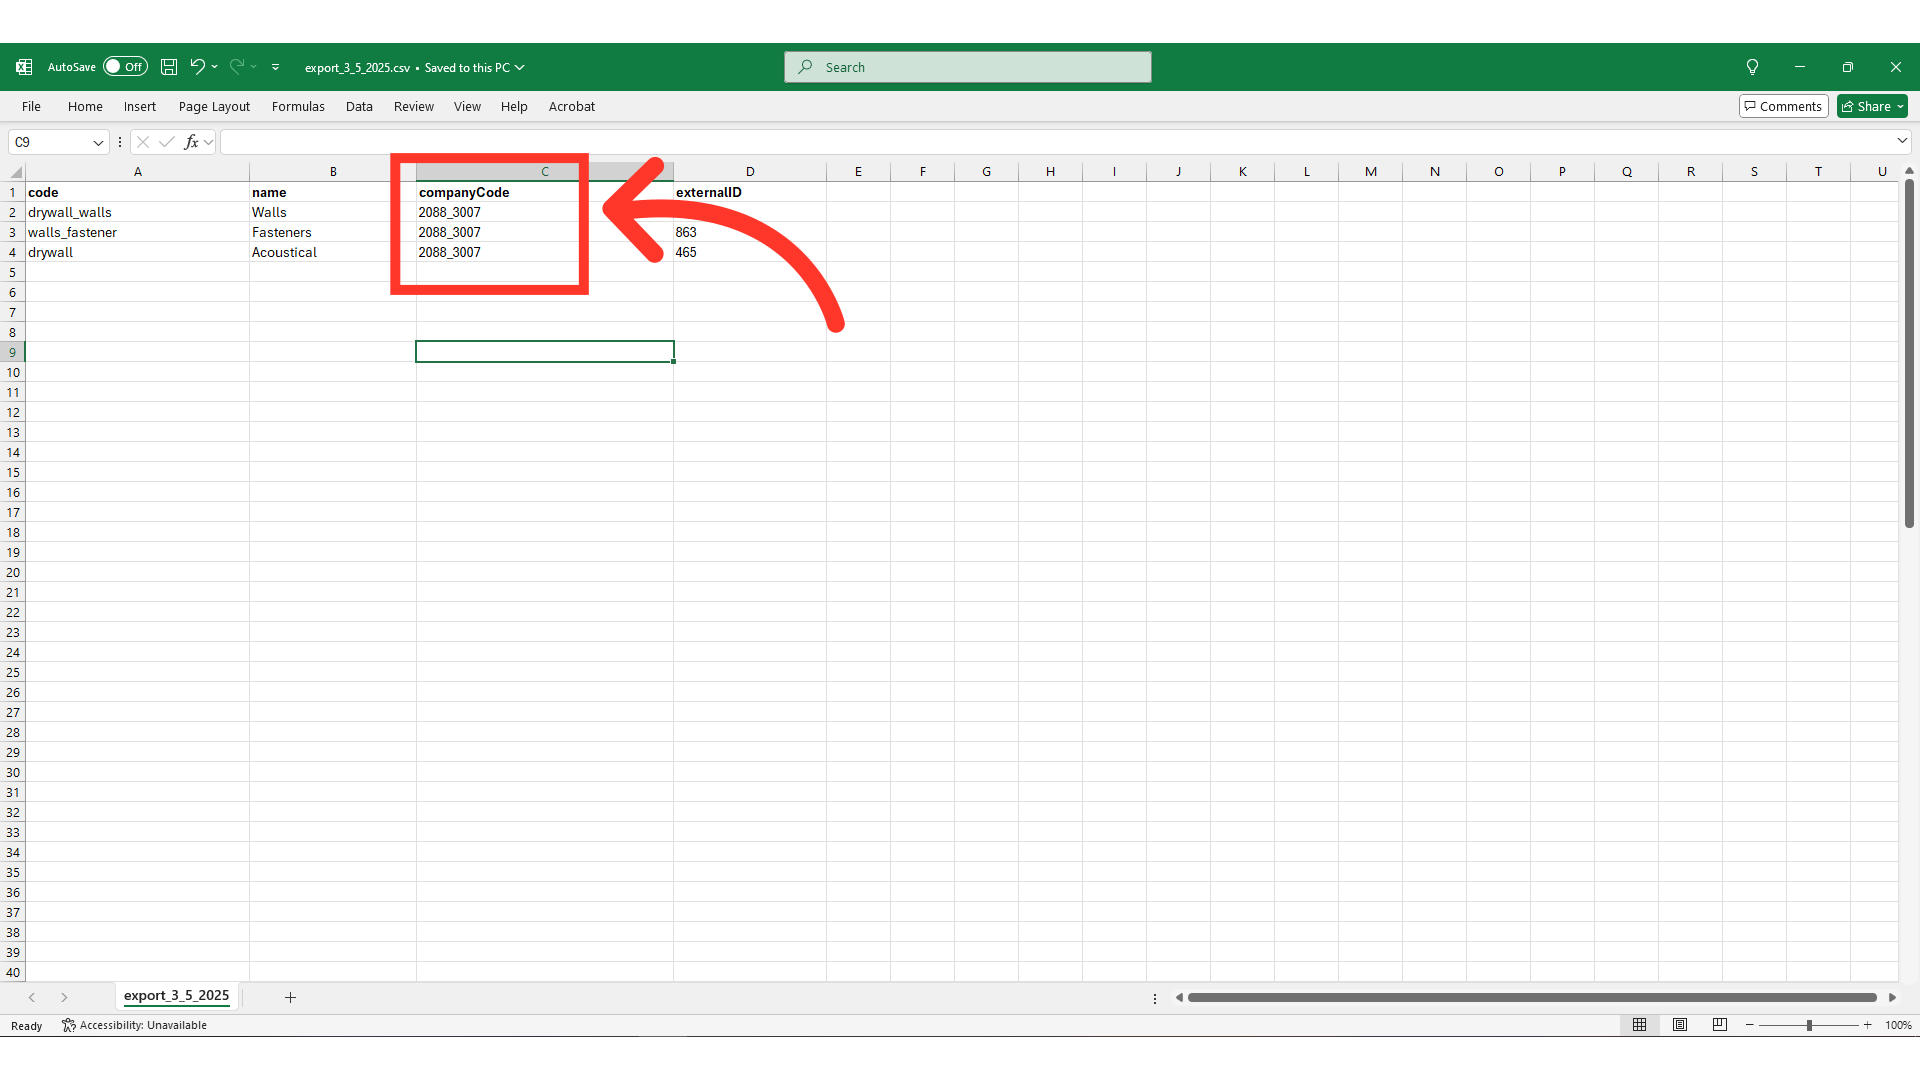Click the Select All corner triangle
The height and width of the screenshot is (1080, 1920).
tap(15, 172)
